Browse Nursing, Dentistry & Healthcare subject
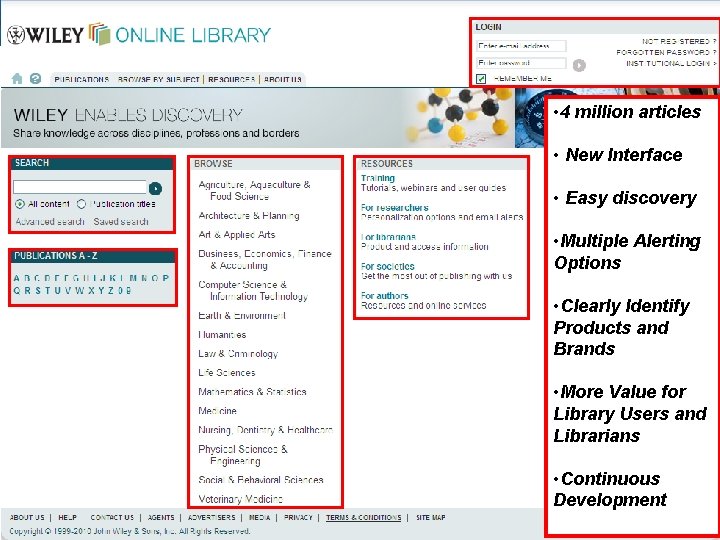Viewport: 720px width, 540px height. 265,430
